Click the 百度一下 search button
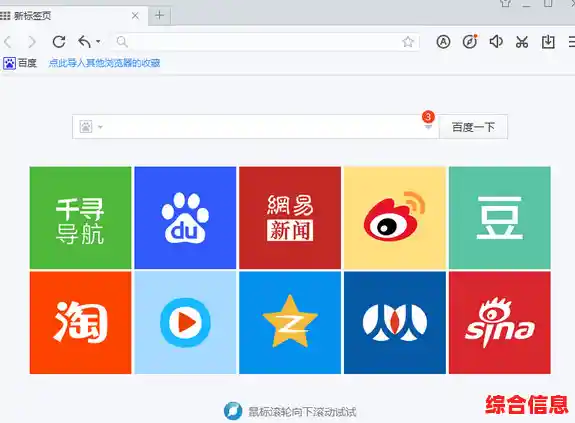This screenshot has height=423, width=575. tap(473, 127)
